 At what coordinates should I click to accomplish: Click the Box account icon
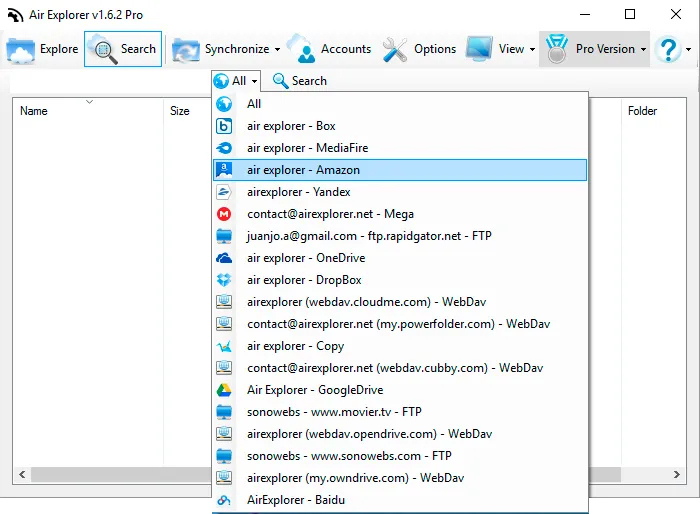[224, 126]
